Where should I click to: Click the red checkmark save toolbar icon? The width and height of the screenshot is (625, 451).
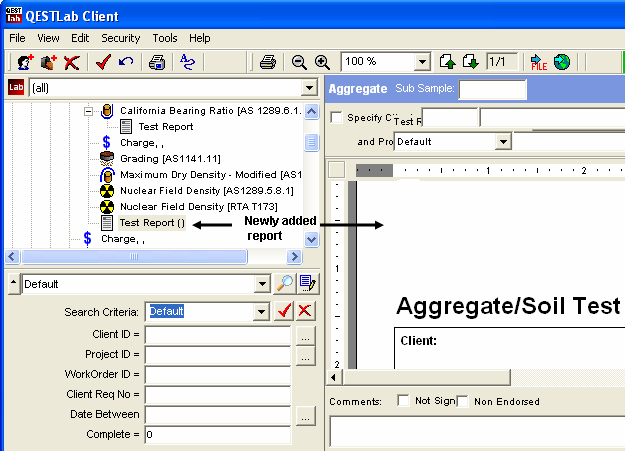coord(103,62)
